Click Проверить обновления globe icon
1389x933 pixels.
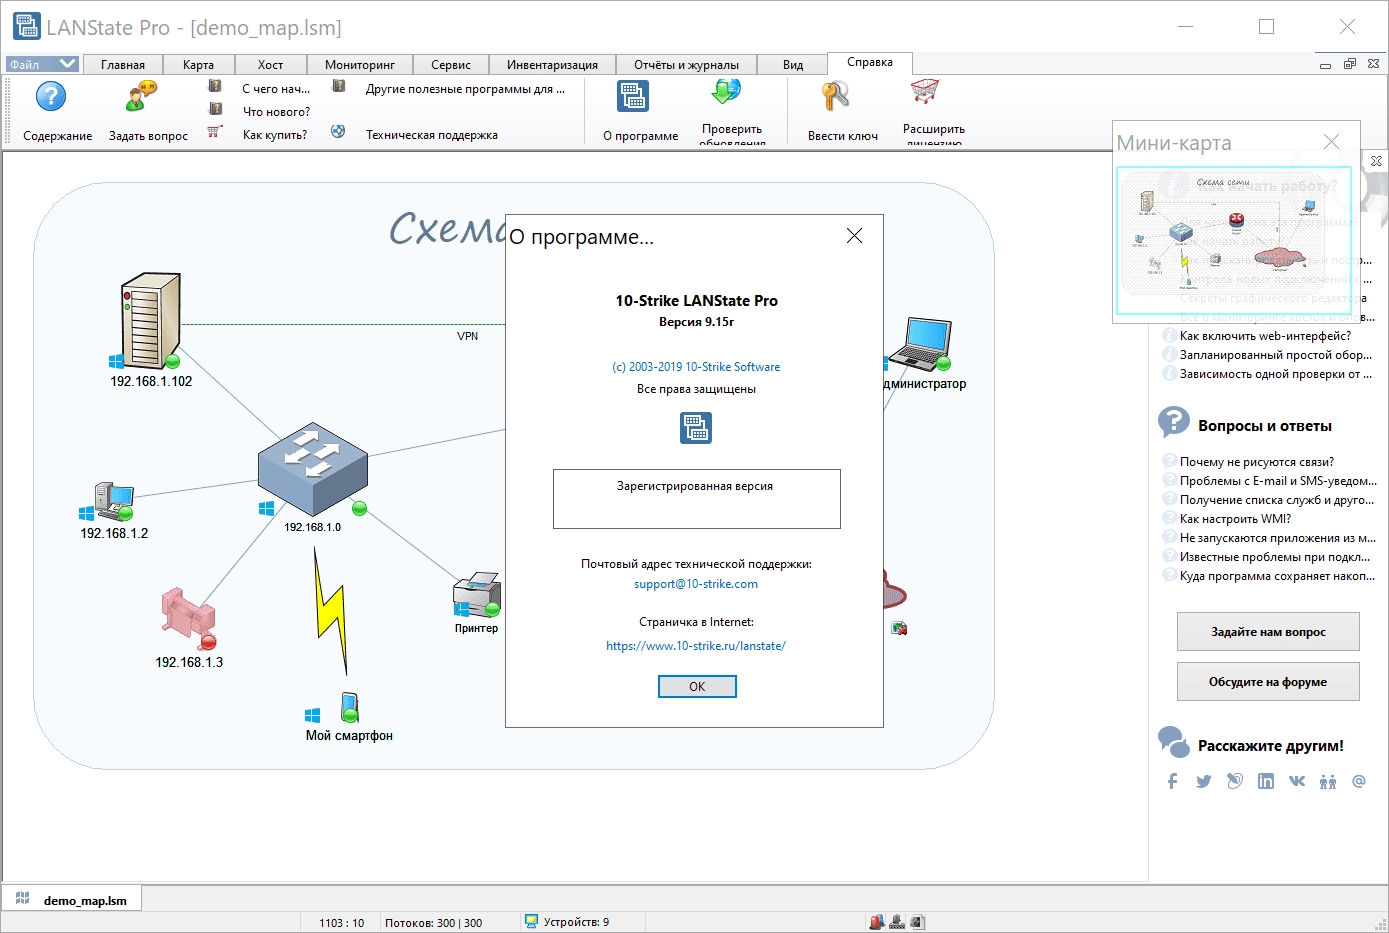[727, 92]
